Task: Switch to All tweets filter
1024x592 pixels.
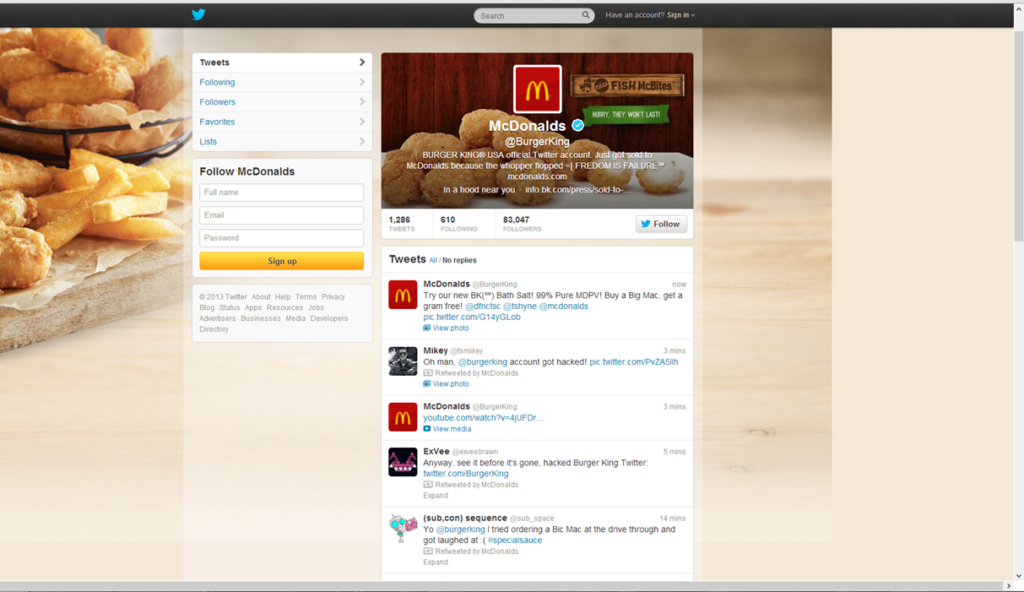Action: click(x=433, y=260)
